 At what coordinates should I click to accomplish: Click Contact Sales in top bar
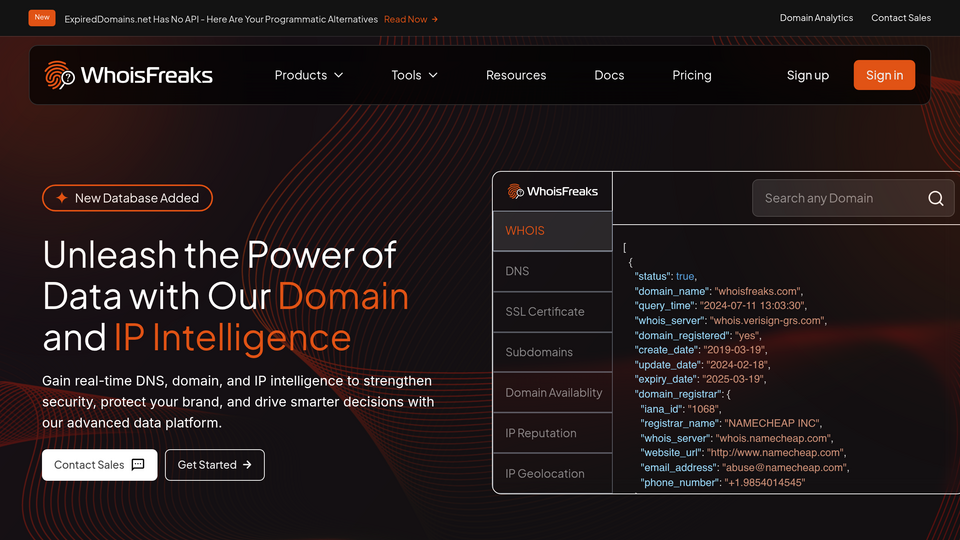click(x=901, y=18)
